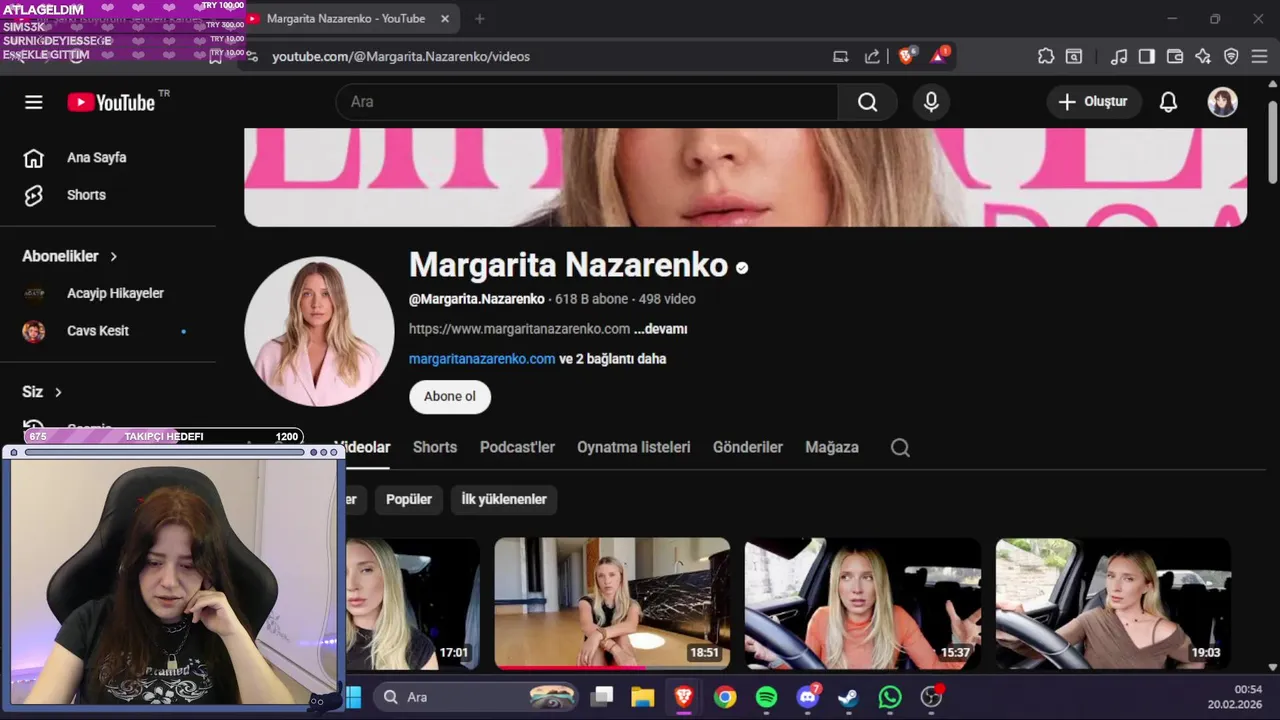Open account avatar menu at top right

(x=1222, y=102)
